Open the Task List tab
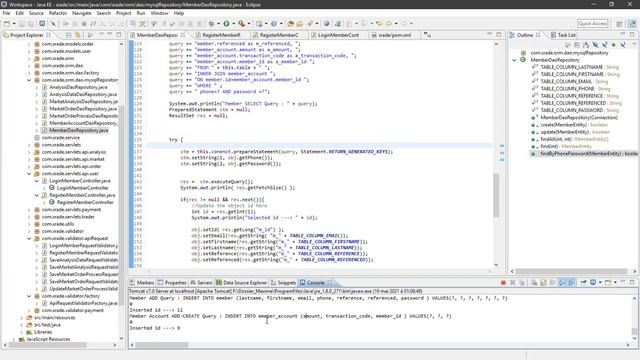 [x=563, y=35]
